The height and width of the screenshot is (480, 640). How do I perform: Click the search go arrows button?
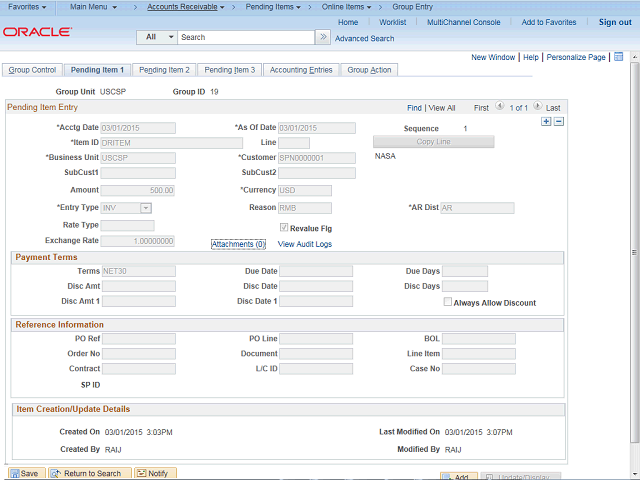point(322,37)
